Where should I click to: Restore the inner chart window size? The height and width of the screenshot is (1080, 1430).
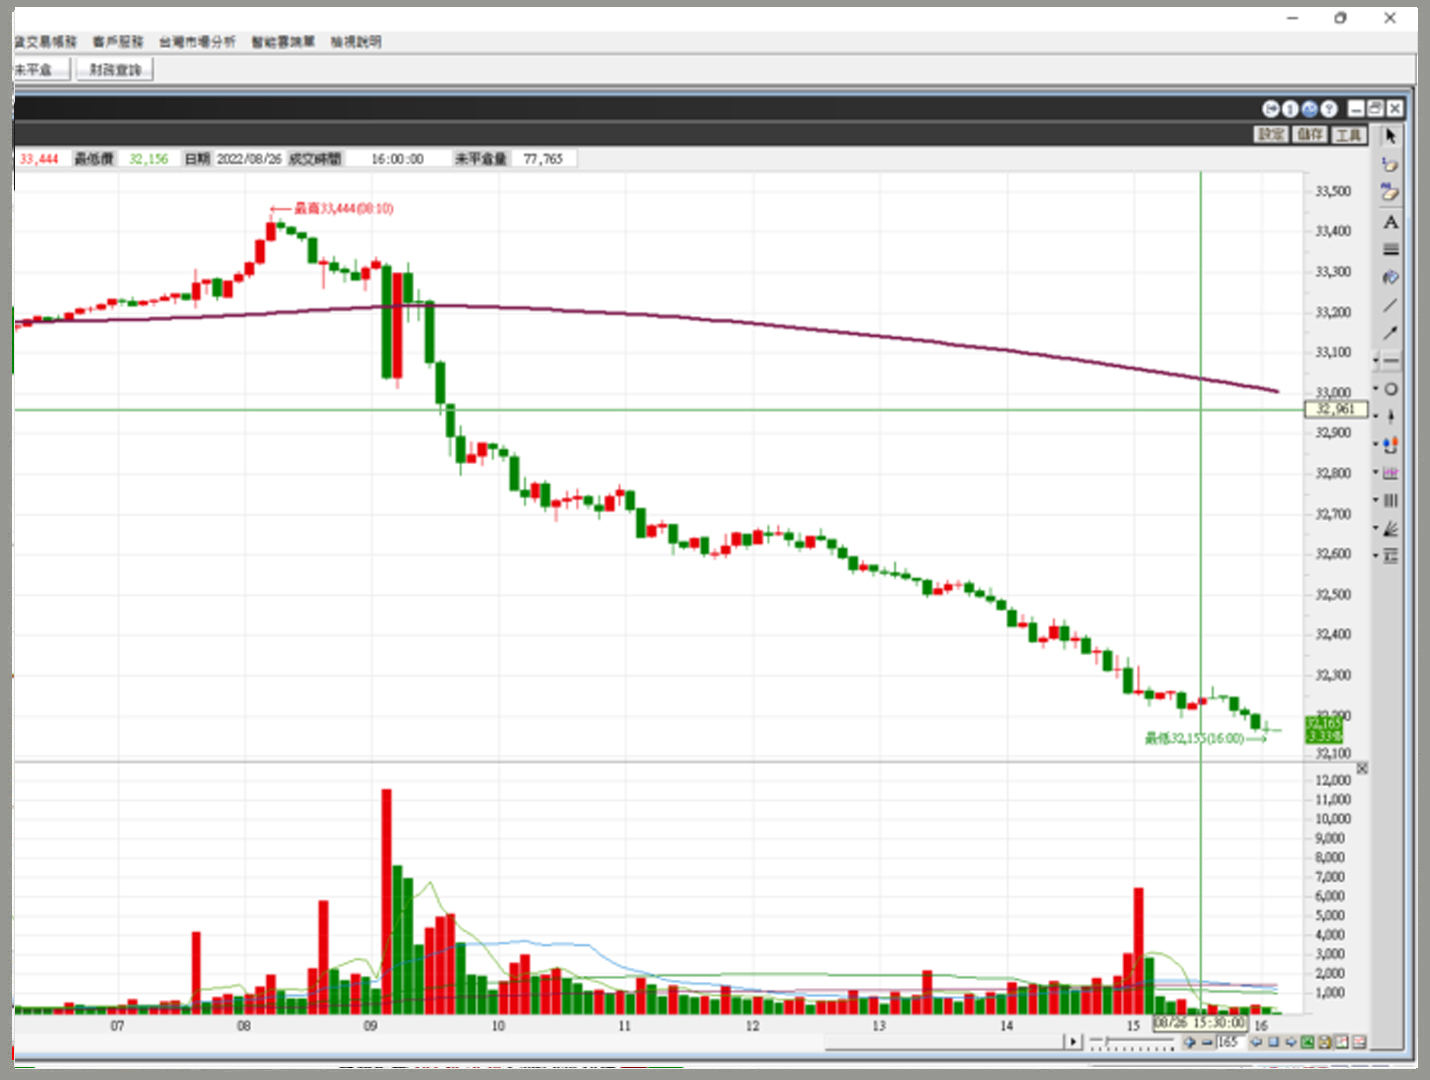pos(1375,109)
